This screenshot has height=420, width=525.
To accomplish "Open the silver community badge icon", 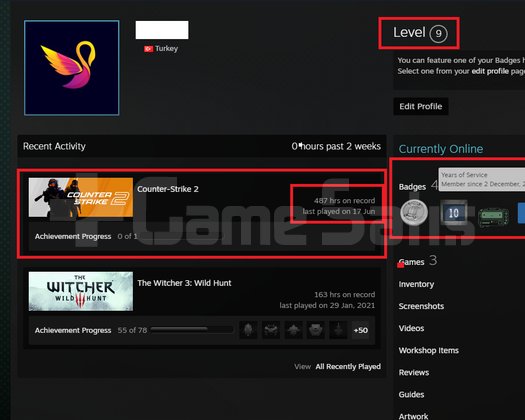I will 414,212.
